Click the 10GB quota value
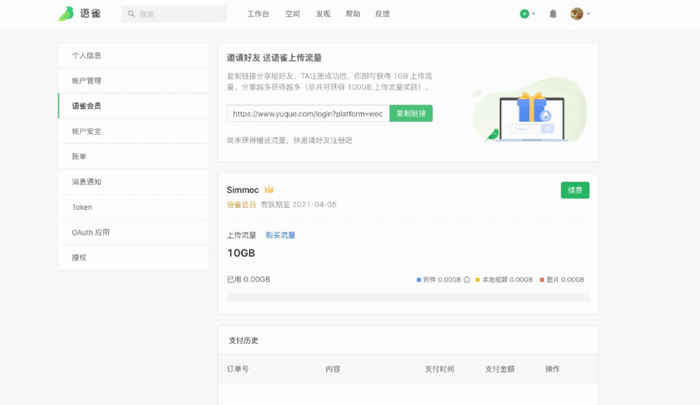Image resolution: width=700 pixels, height=405 pixels. point(241,253)
